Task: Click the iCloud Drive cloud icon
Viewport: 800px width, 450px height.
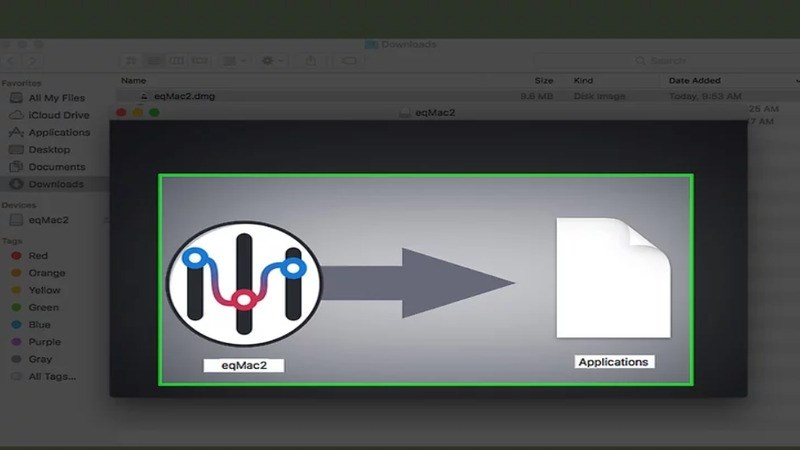Action: point(16,115)
